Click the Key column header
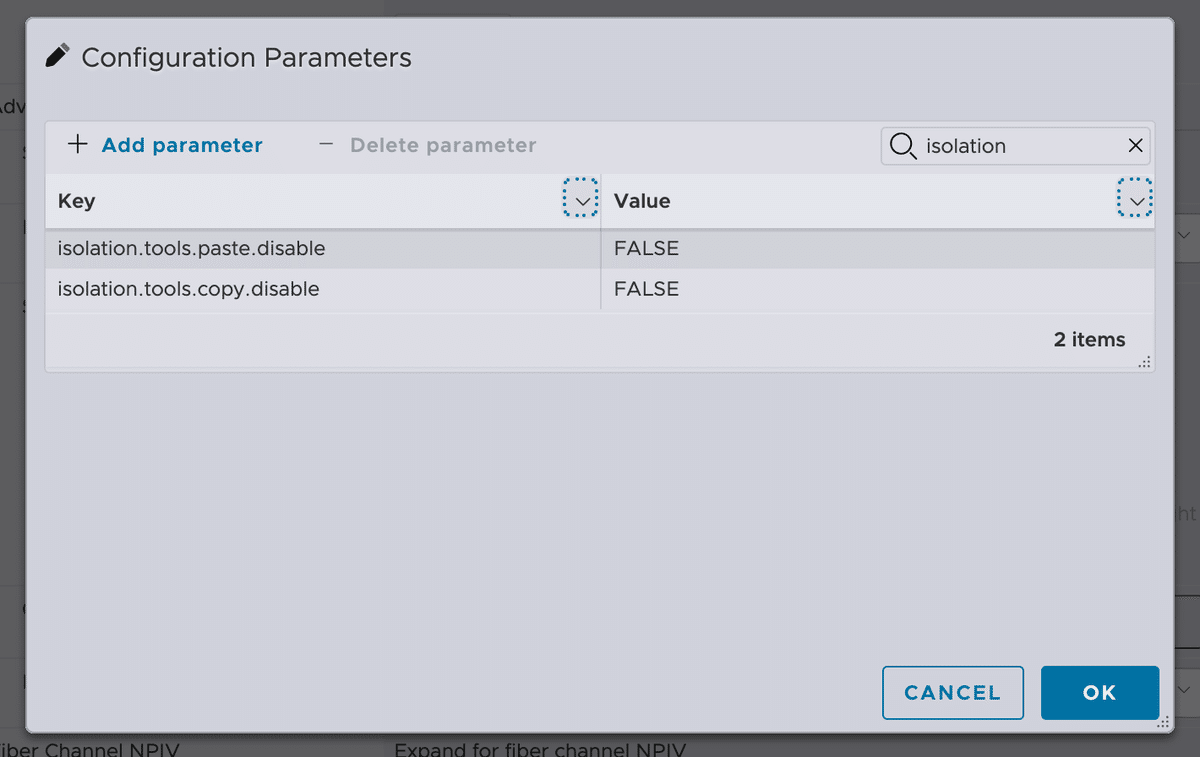1200x757 pixels. (x=76, y=200)
